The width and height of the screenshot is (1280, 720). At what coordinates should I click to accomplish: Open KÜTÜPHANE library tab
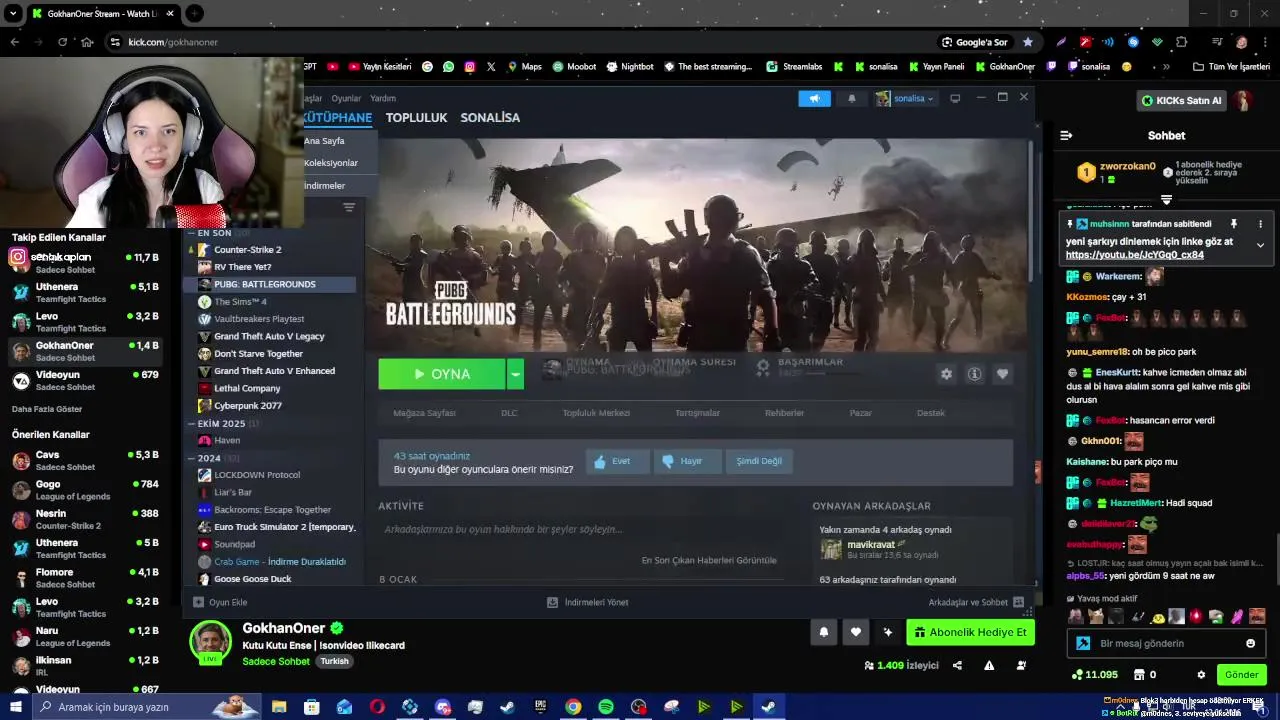[x=338, y=117]
